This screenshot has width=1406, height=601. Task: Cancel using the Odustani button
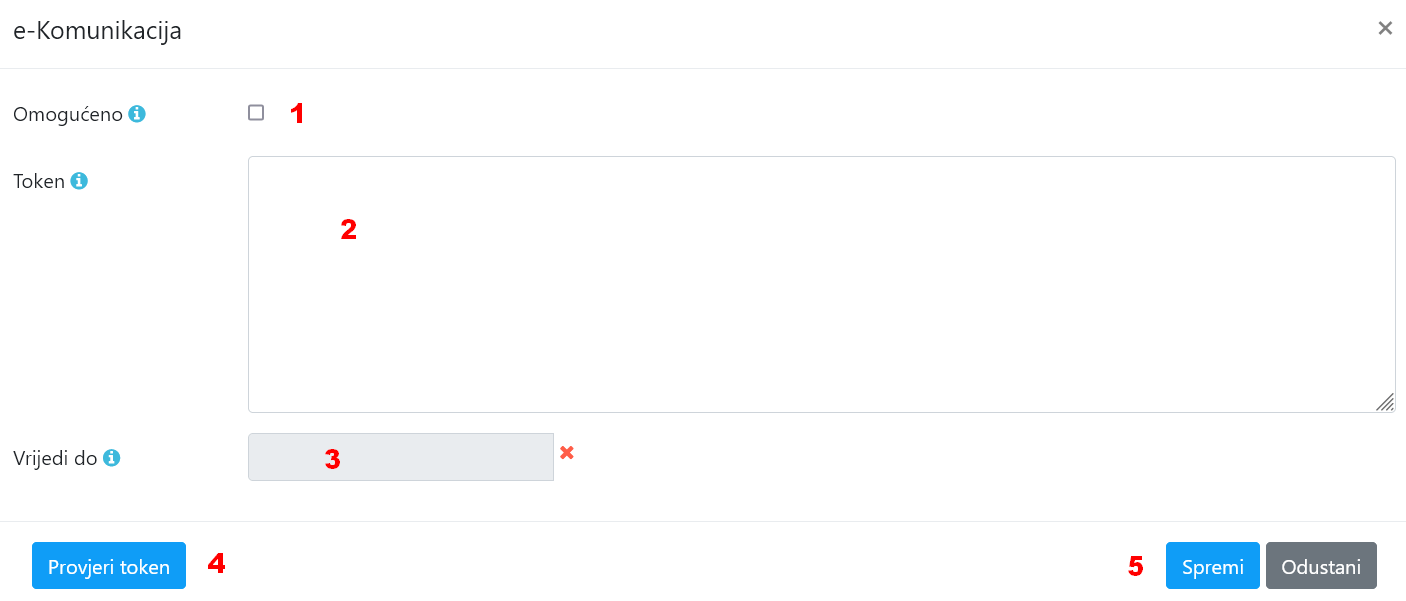point(1321,567)
